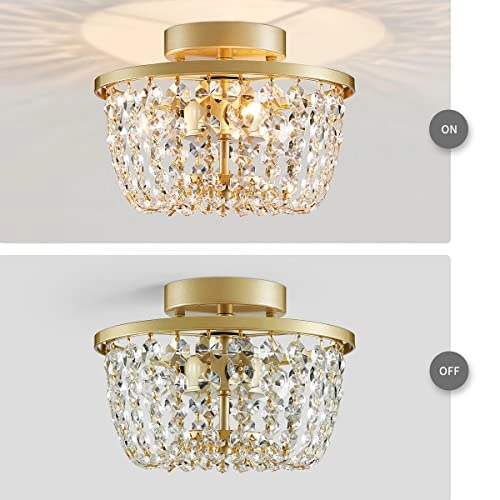The image size is (500, 500).
Task: Click the gray ON circle badge
Action: coord(448,129)
